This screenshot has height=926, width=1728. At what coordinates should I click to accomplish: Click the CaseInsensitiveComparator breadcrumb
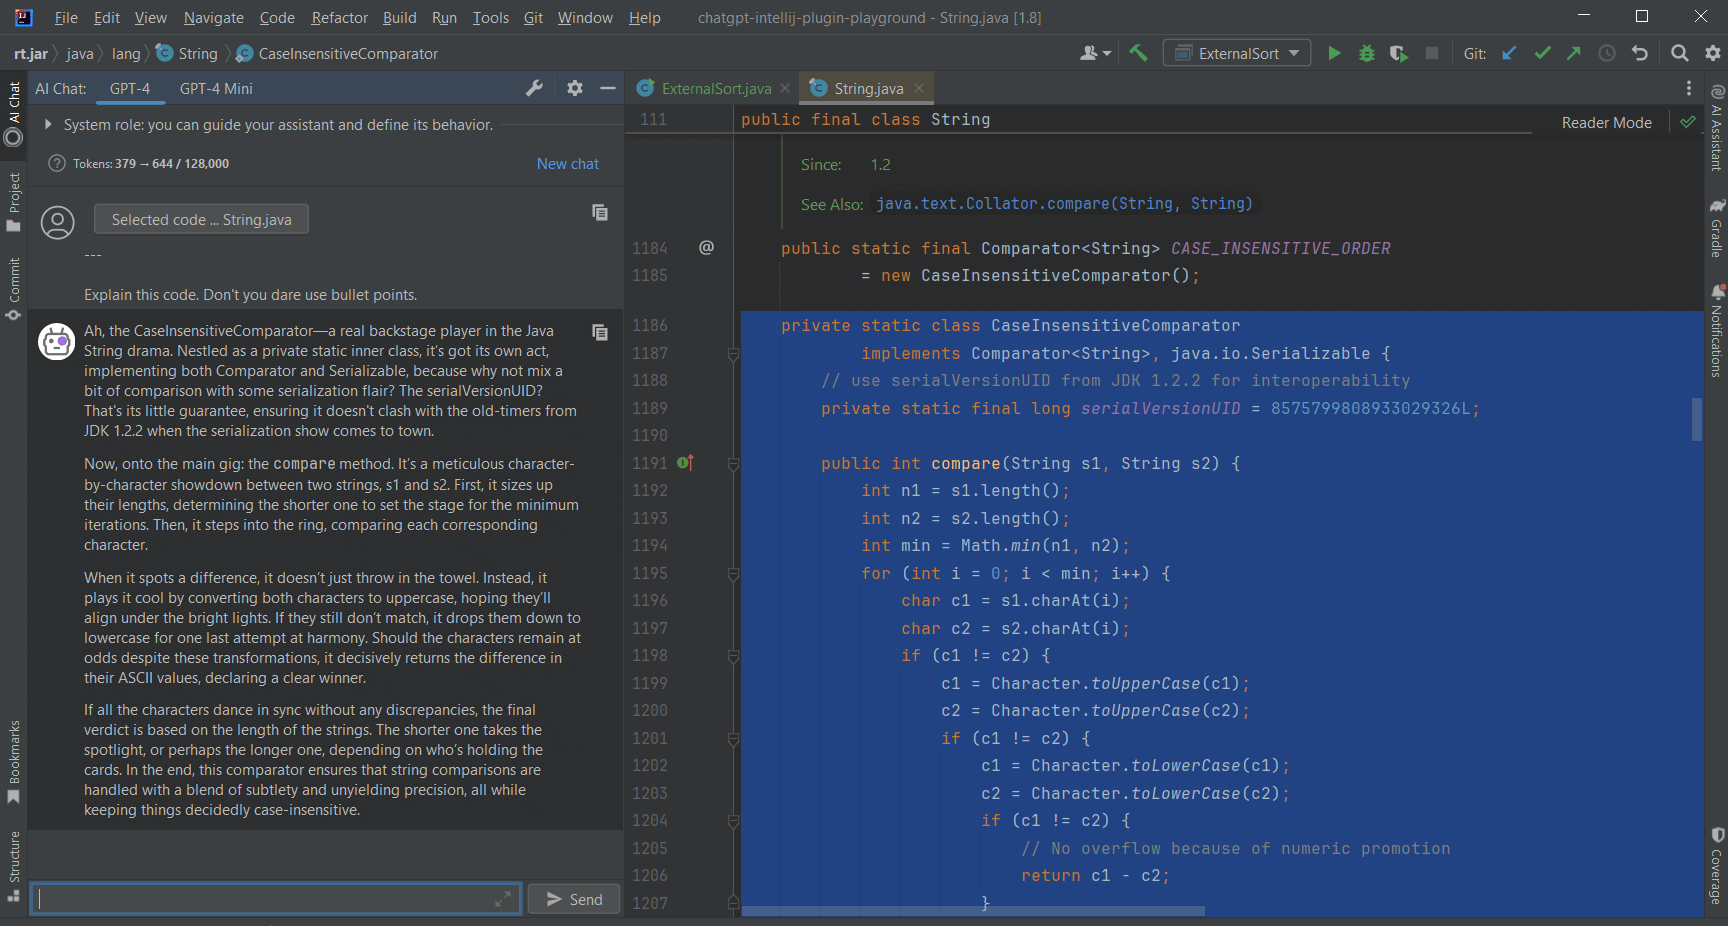pos(348,53)
